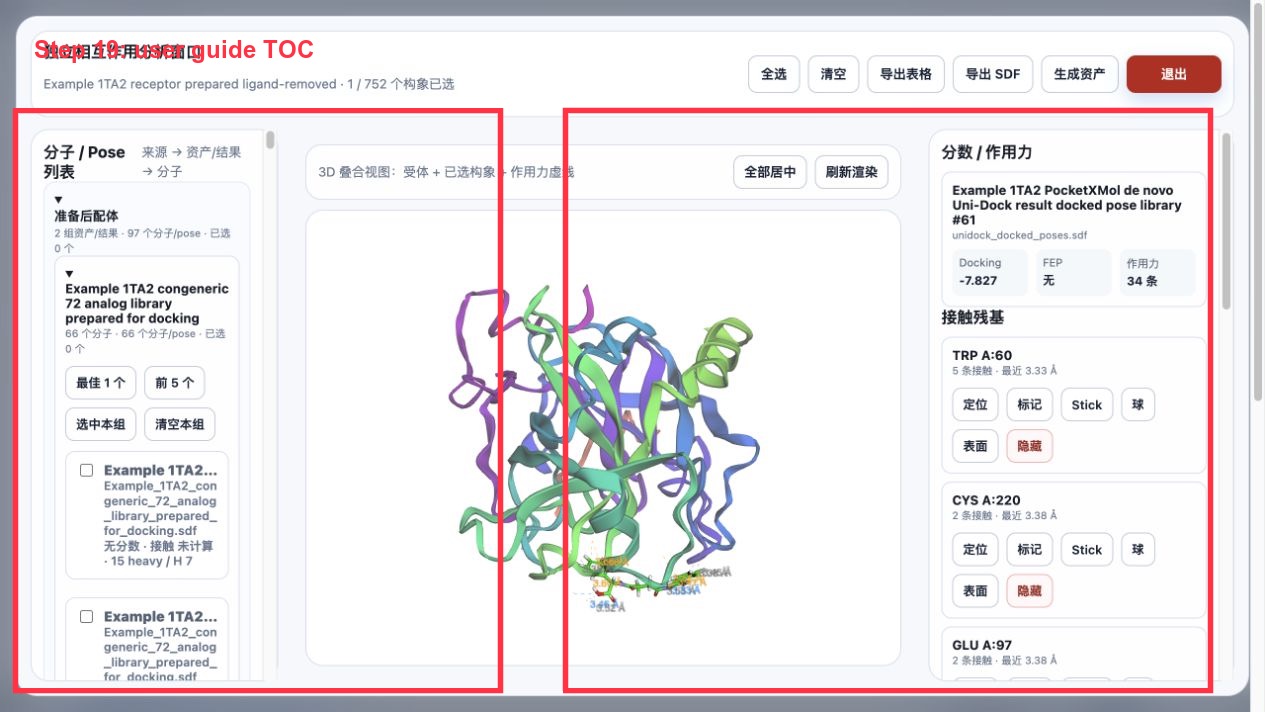Click the 3D 叠合视图 description text

(446, 172)
